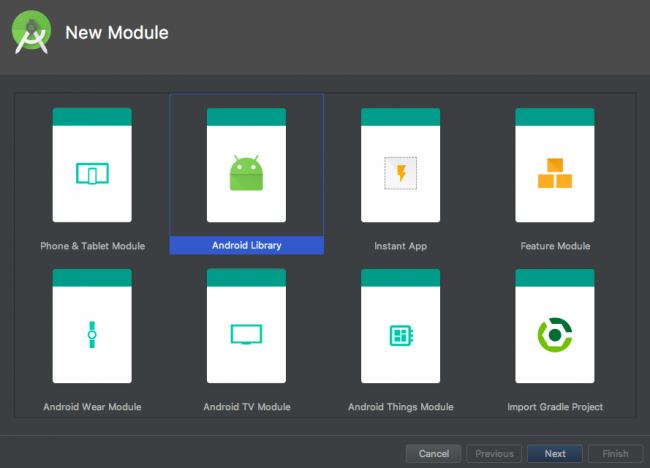Select the Feature Module orange blocks icon
The width and height of the screenshot is (650, 468).
(x=555, y=173)
